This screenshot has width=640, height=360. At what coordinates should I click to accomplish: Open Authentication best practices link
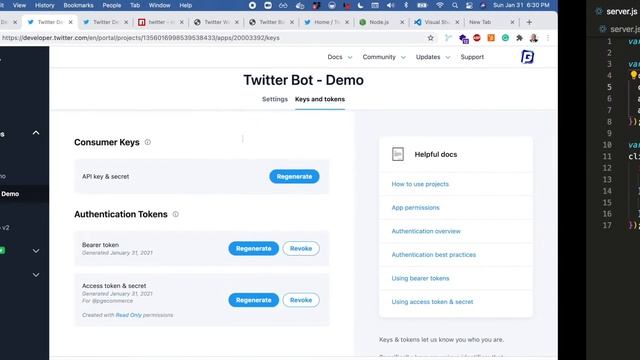[433, 255]
